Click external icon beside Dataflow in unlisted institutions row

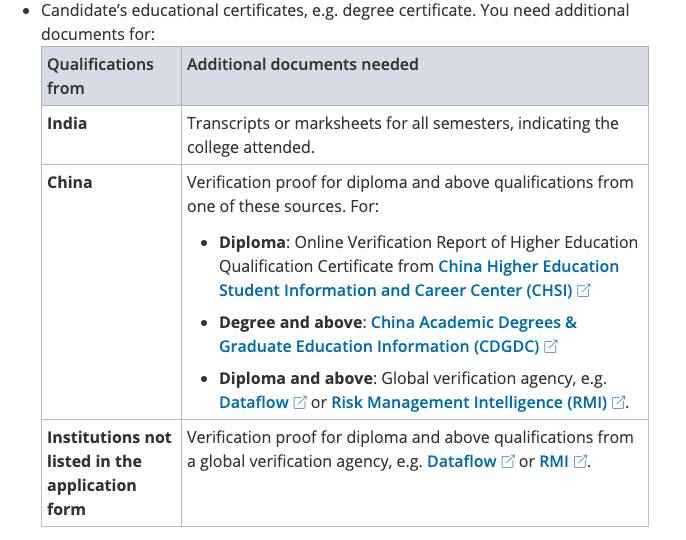pos(508,462)
